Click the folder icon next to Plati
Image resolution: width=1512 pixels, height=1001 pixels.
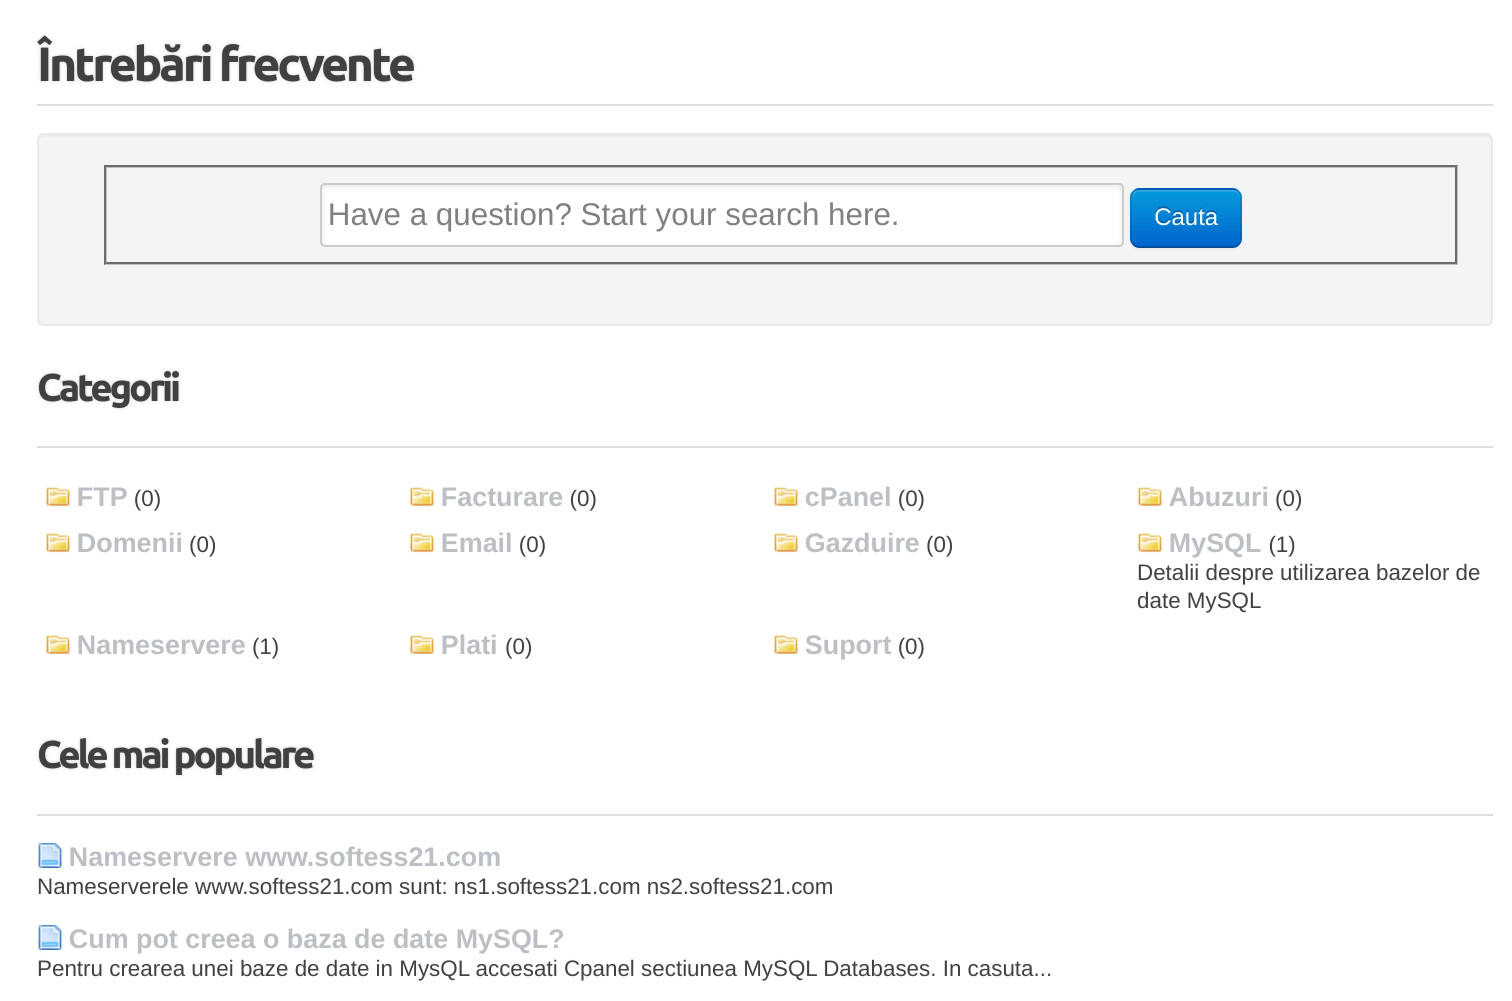[x=422, y=645]
